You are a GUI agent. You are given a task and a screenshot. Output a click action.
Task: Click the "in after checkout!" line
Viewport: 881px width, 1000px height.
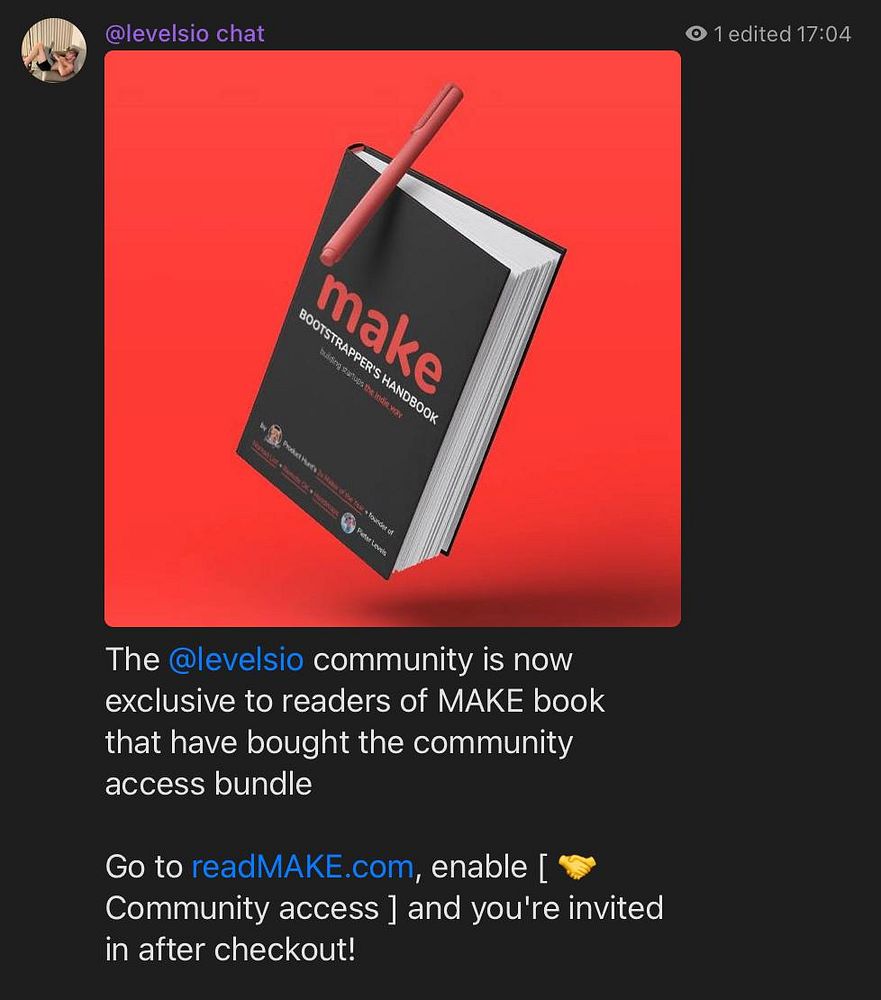230,950
